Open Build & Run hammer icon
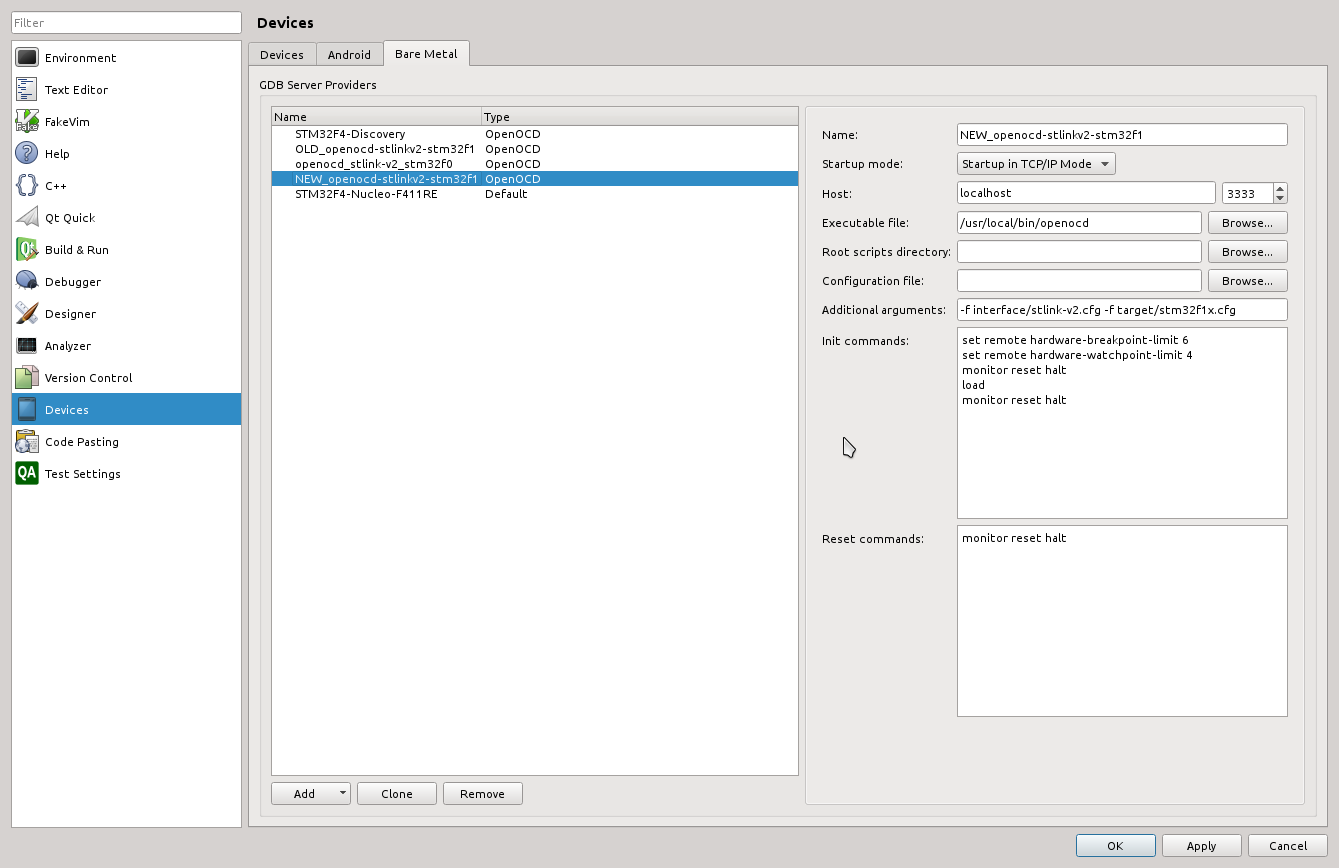Image resolution: width=1339 pixels, height=868 pixels. tap(27, 250)
